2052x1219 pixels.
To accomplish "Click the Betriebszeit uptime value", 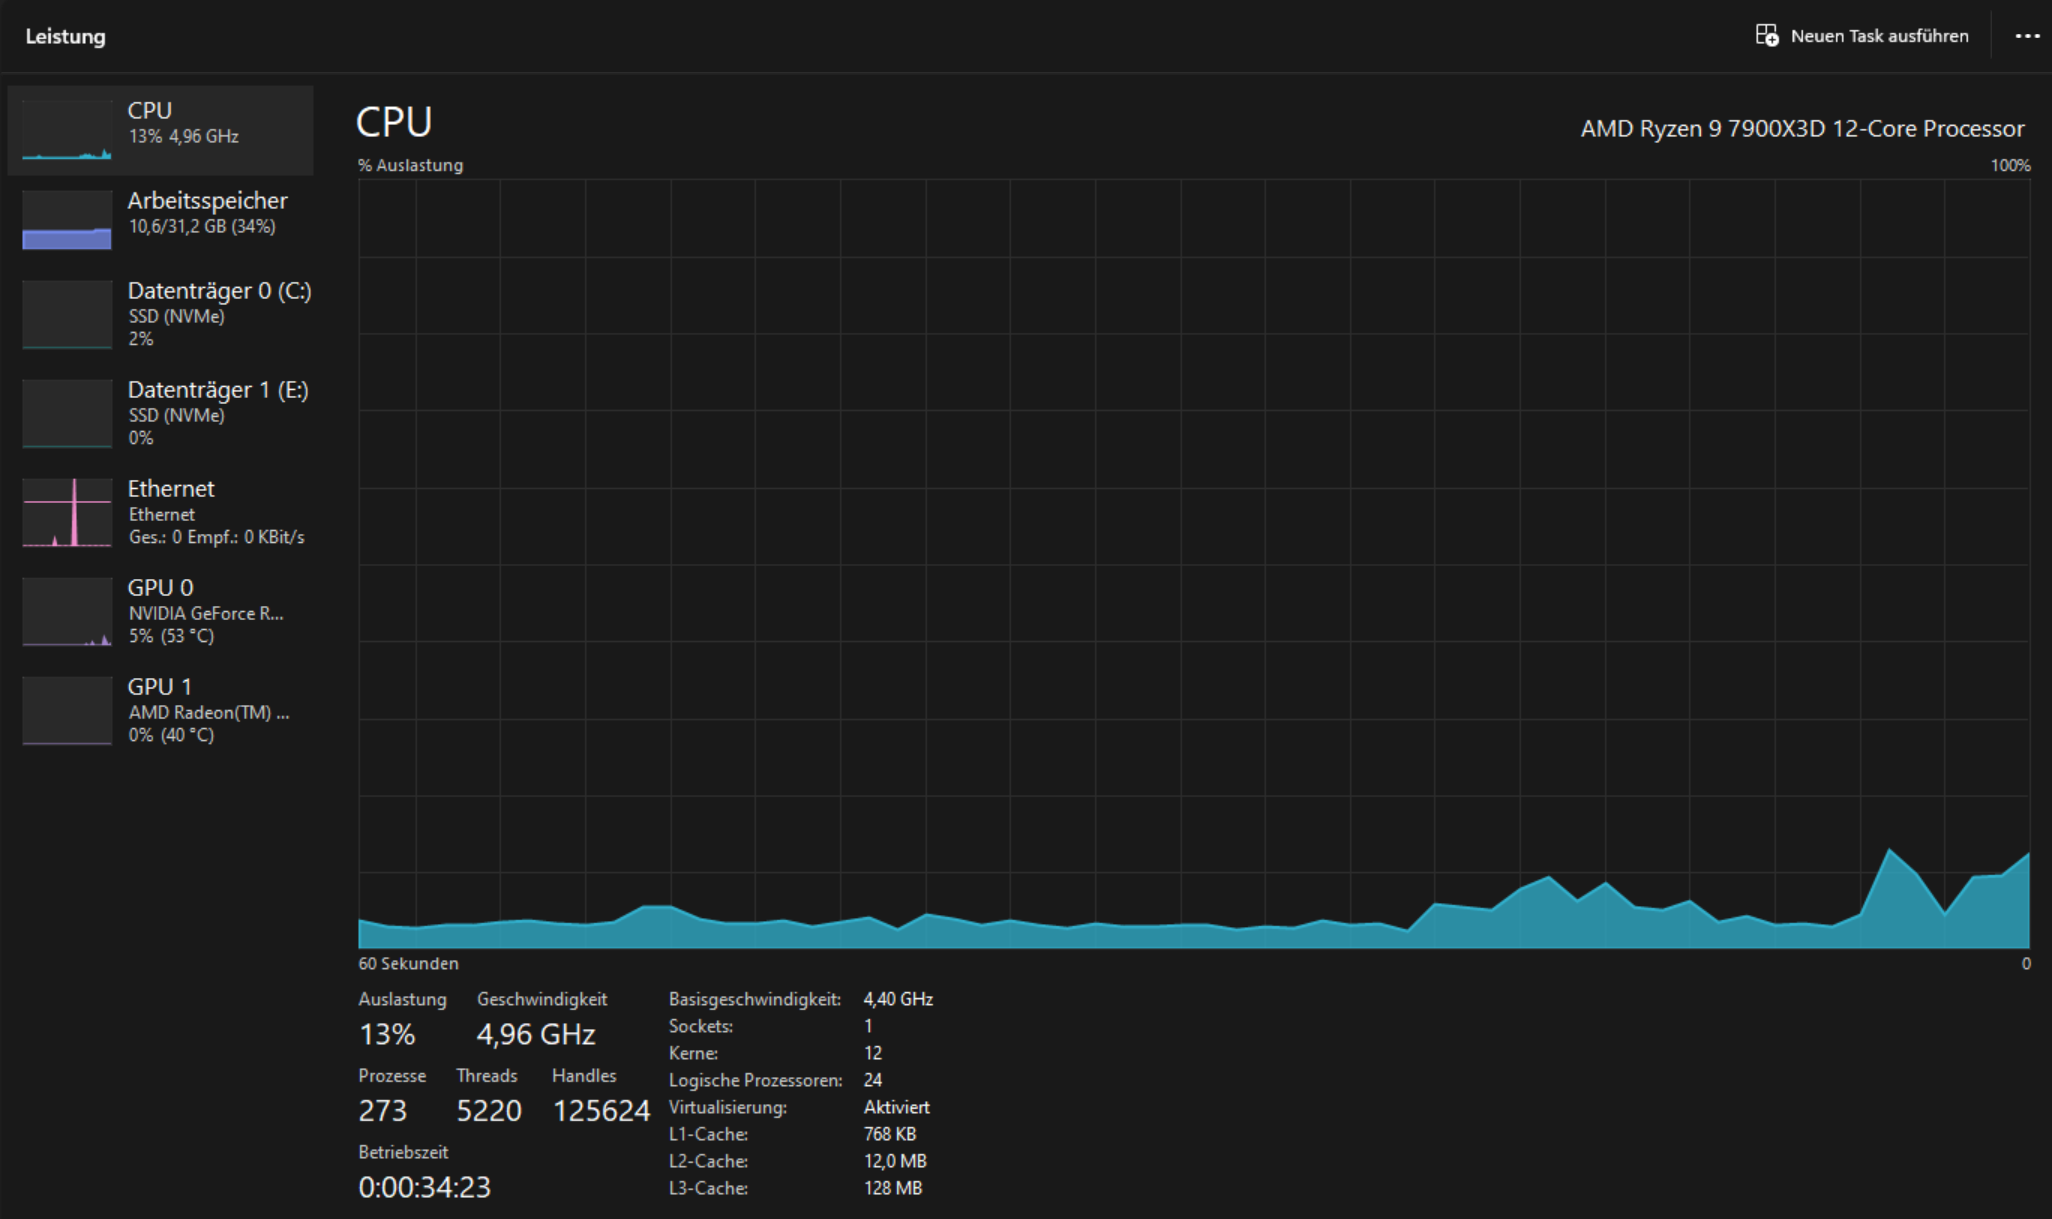I will (x=424, y=1187).
